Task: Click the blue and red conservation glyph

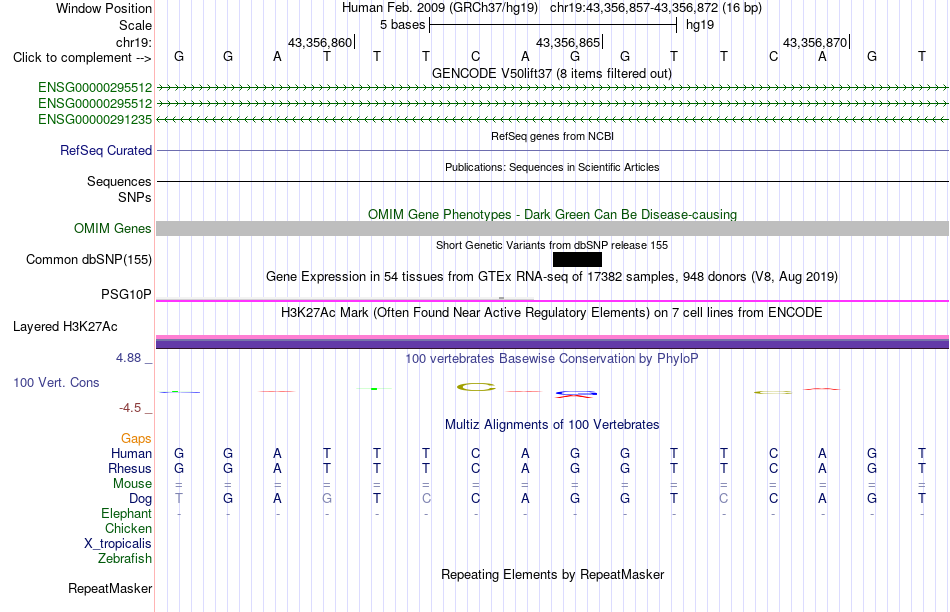Action: [x=576, y=394]
